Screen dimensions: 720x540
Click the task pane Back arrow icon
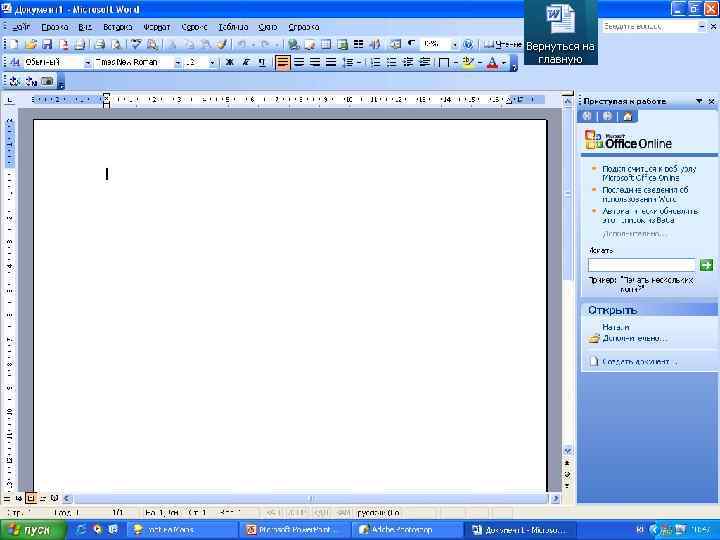(587, 117)
